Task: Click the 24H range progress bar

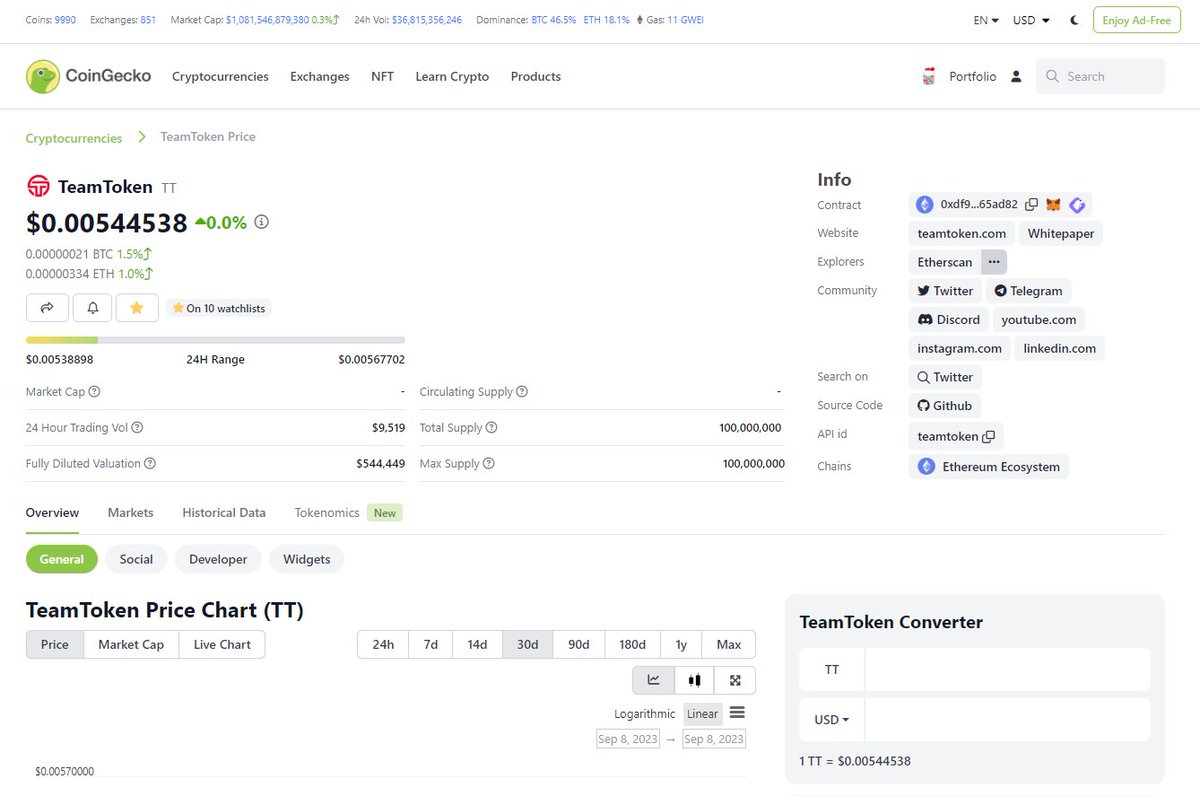Action: coord(215,340)
